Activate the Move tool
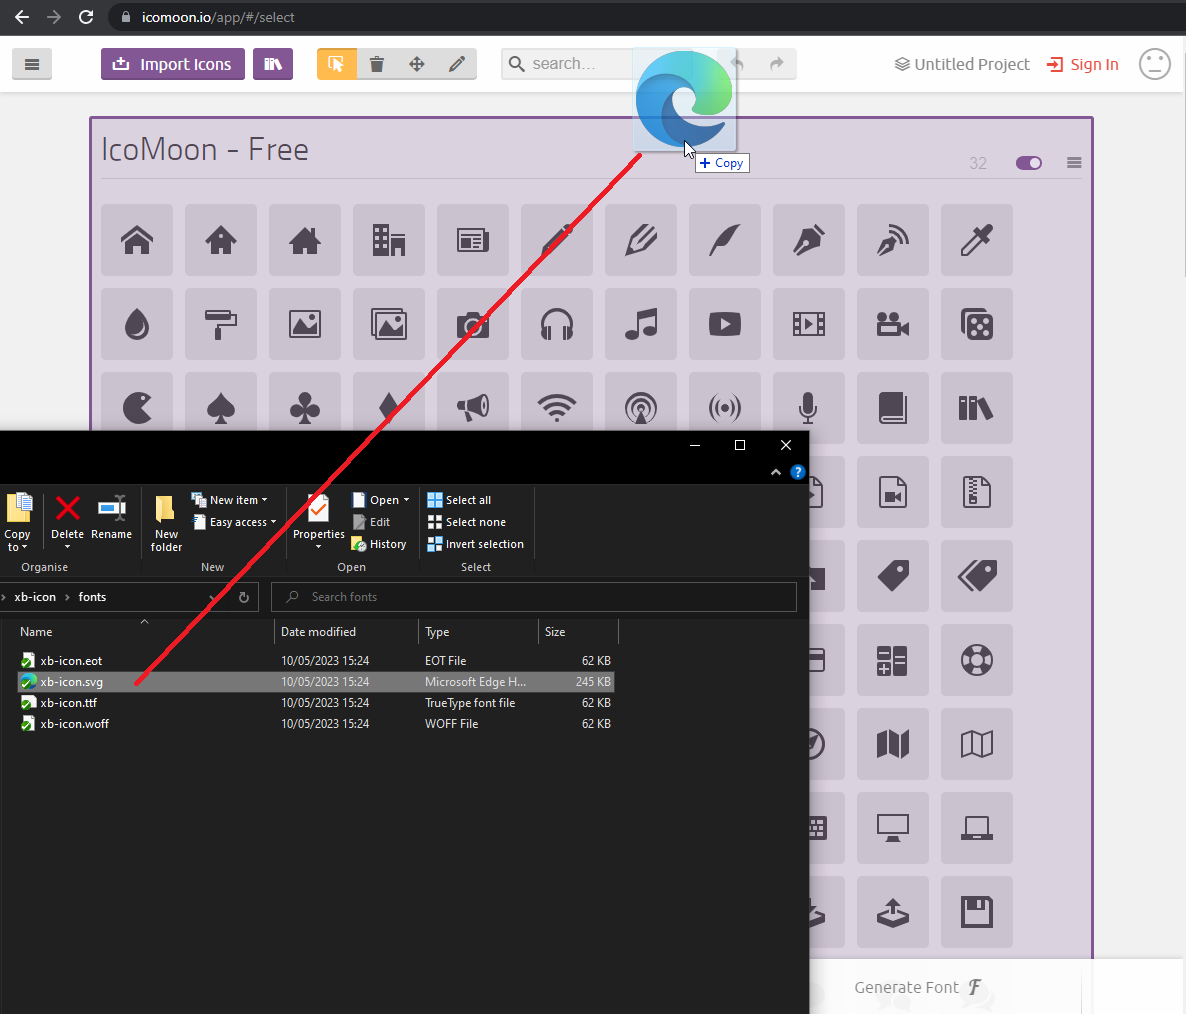 (x=417, y=64)
